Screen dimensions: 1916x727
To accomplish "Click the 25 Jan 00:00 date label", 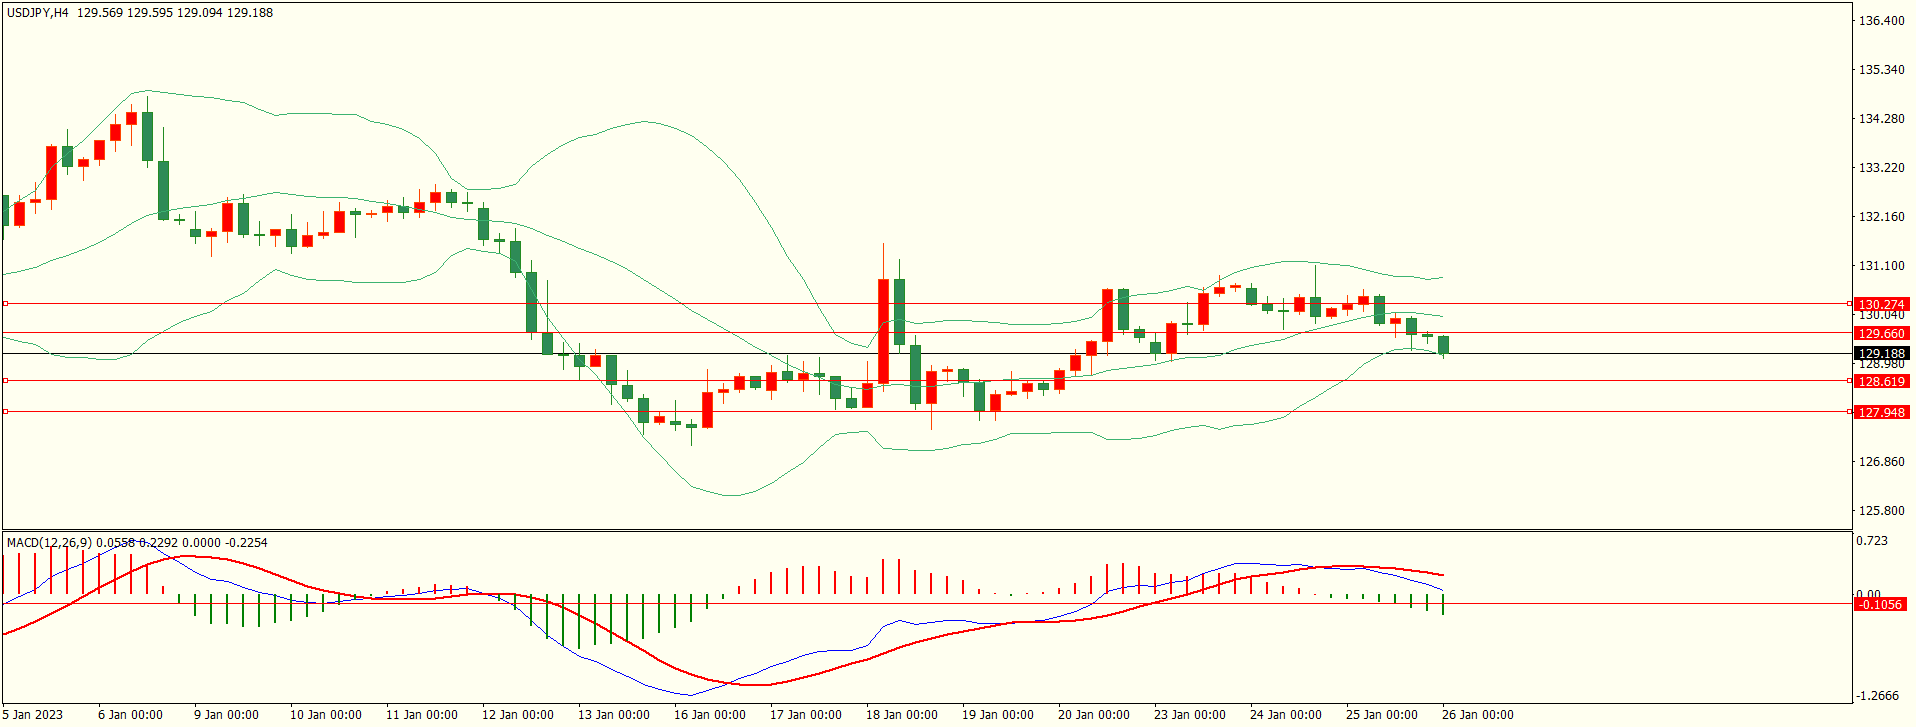I will (x=1382, y=714).
